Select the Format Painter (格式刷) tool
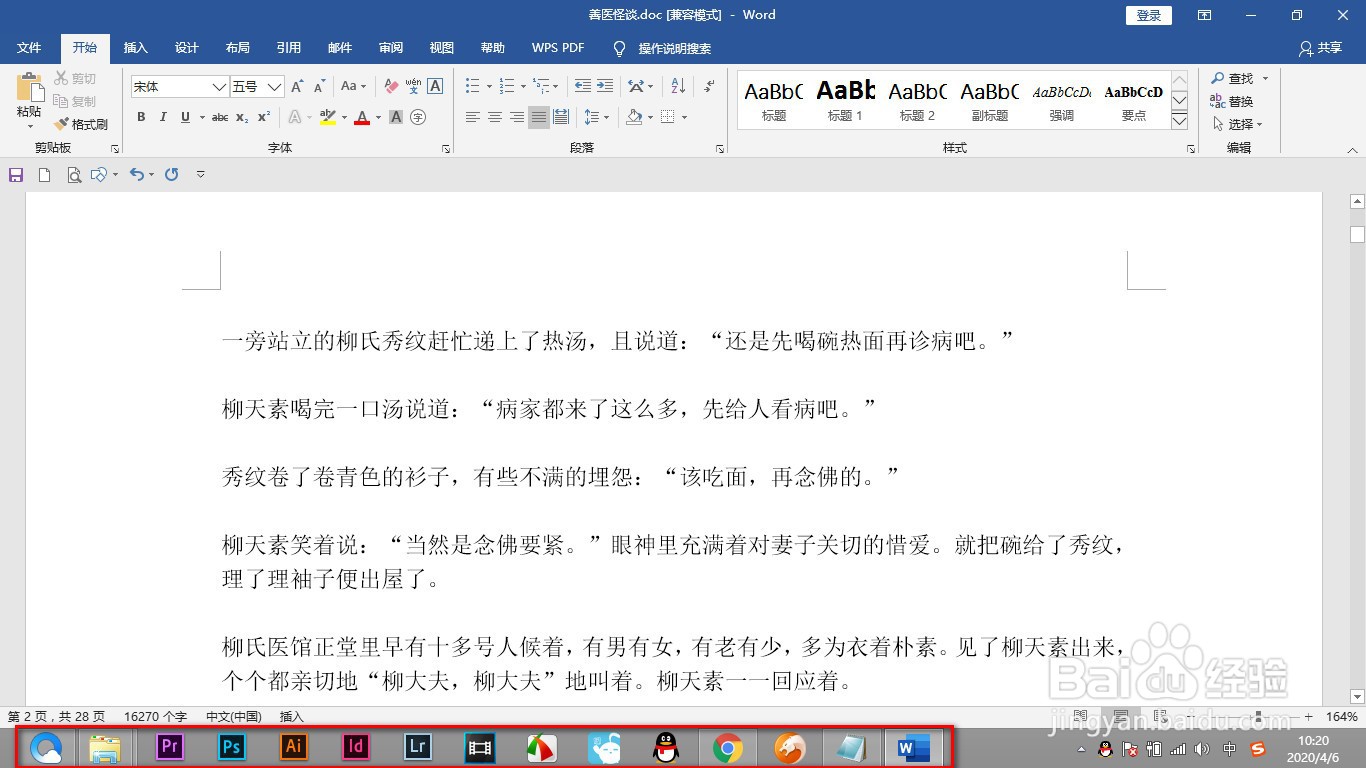 [x=83, y=124]
